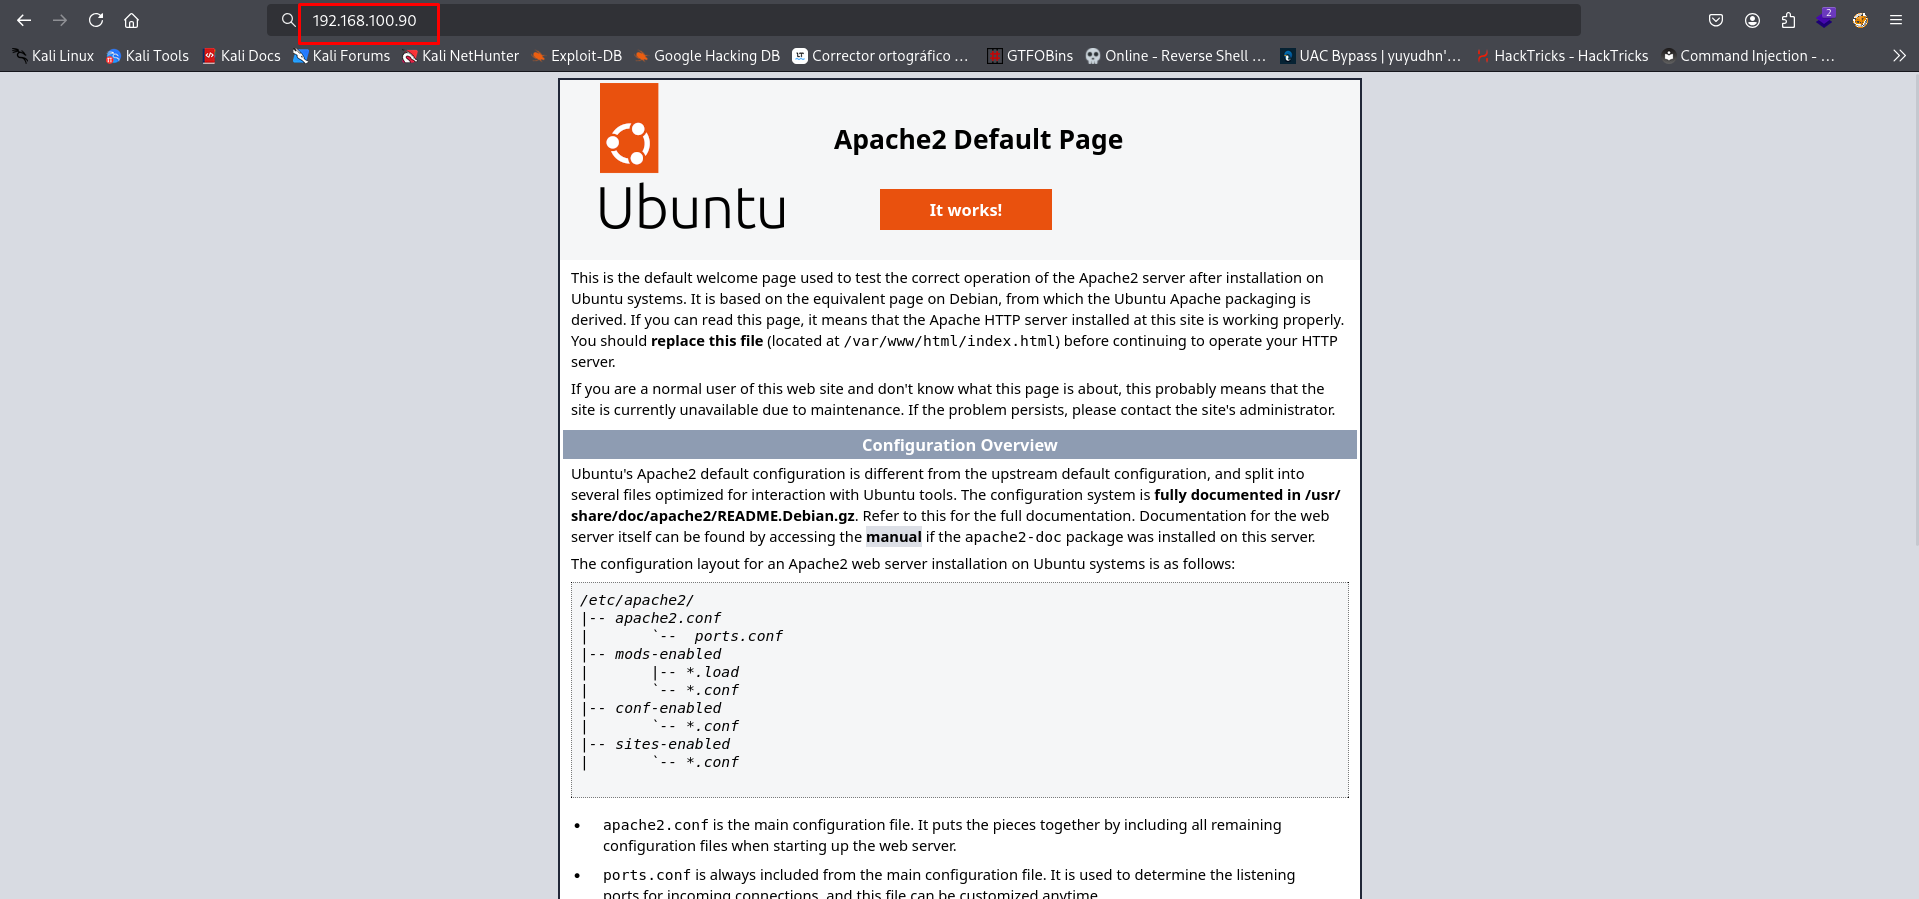The image size is (1919, 899).
Task: Open the UAC Bypass bookmark
Action: (1370, 56)
